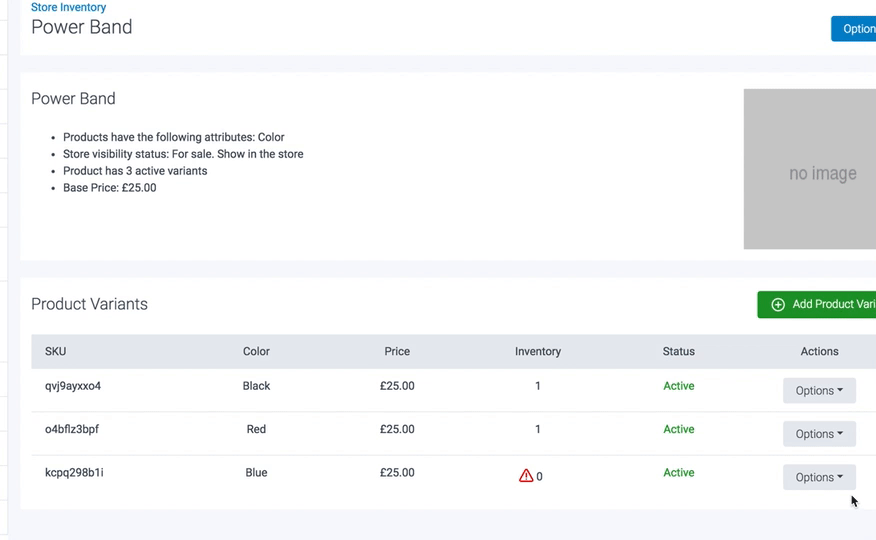Click the Inventory column header

538,352
